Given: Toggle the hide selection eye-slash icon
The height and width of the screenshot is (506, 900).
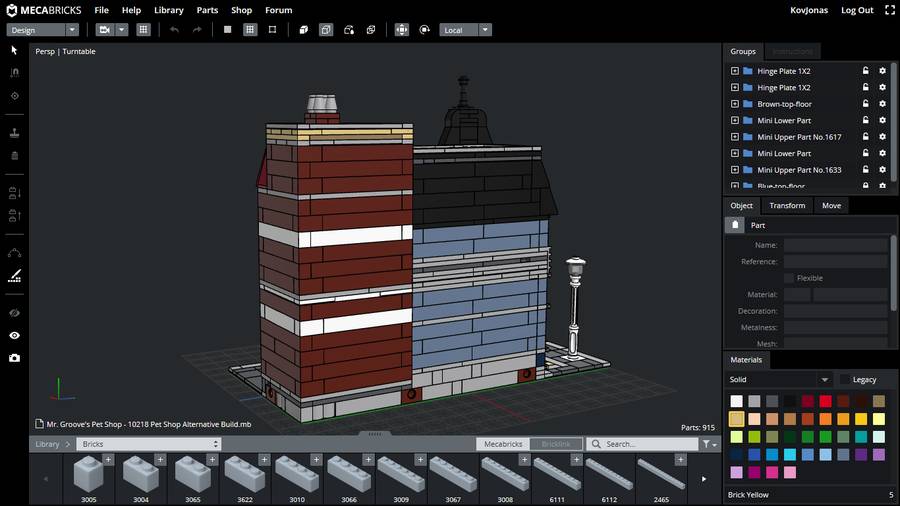Looking at the screenshot, I should coord(14,313).
